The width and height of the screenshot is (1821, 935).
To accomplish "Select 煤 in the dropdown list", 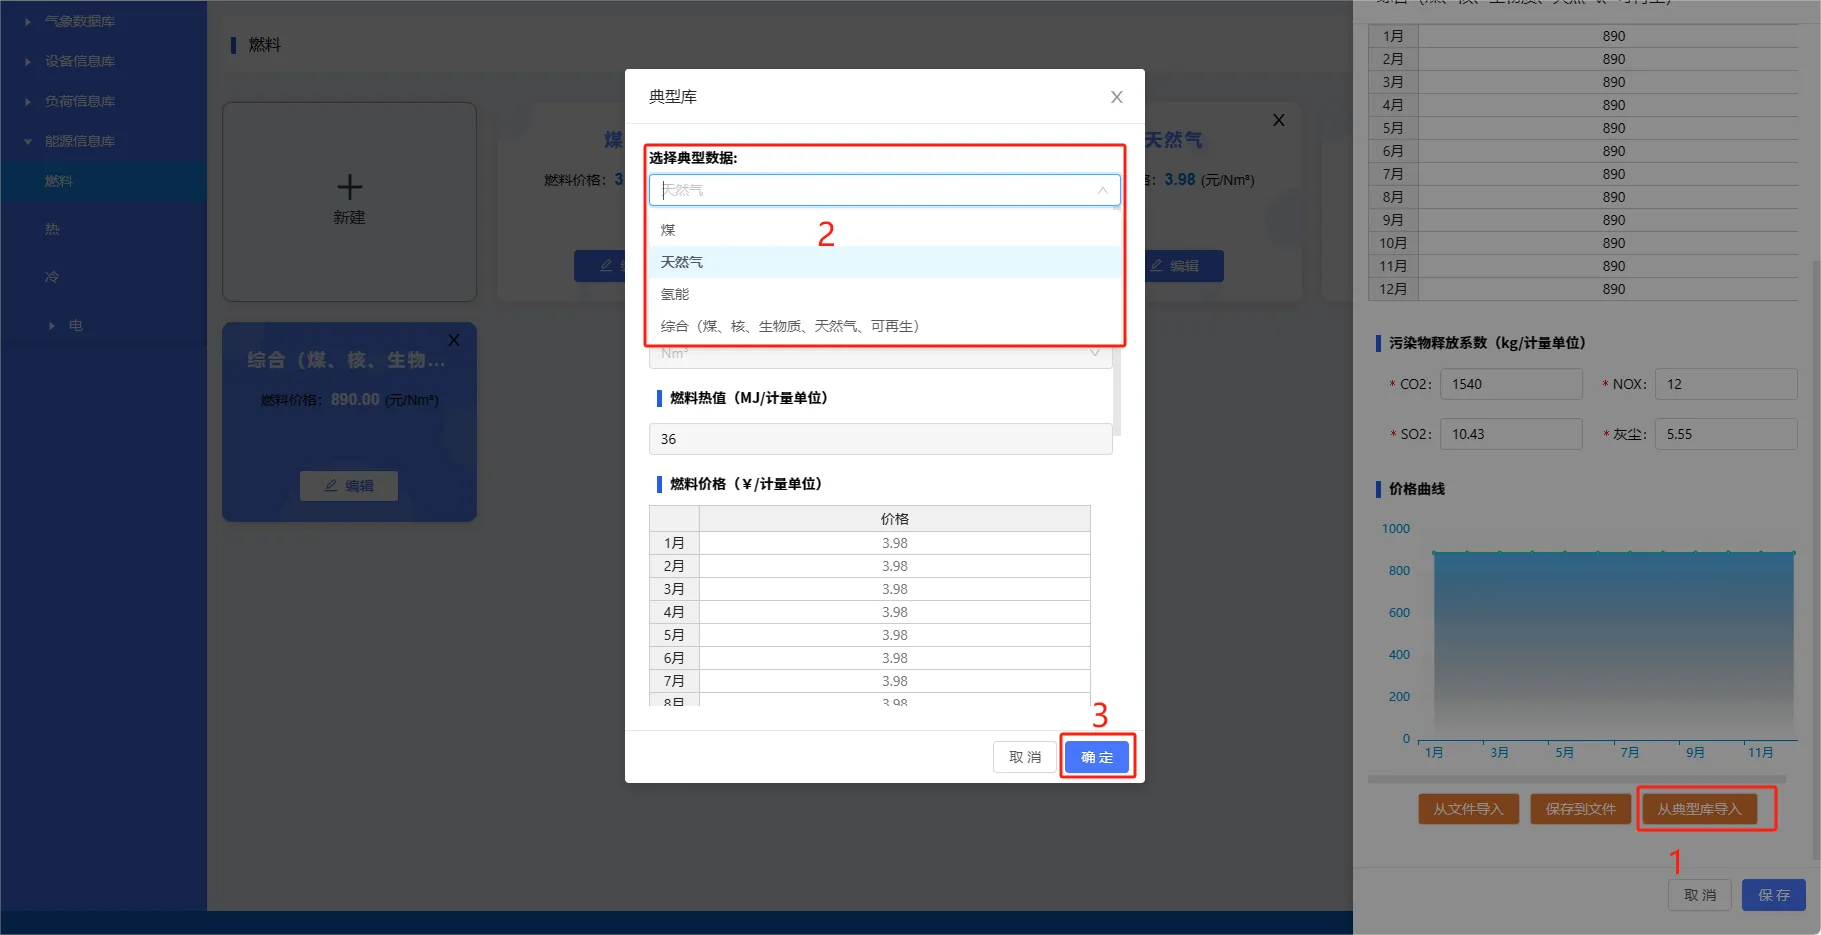I will [884, 230].
